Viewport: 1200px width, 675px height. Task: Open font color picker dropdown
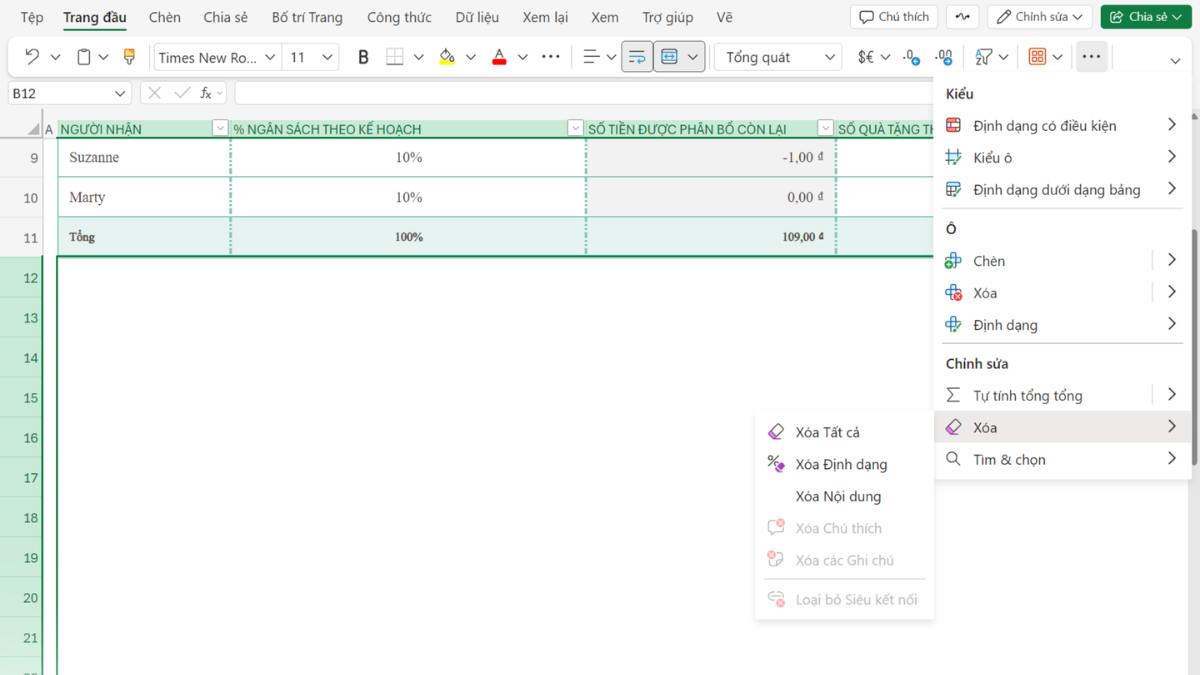(523, 57)
